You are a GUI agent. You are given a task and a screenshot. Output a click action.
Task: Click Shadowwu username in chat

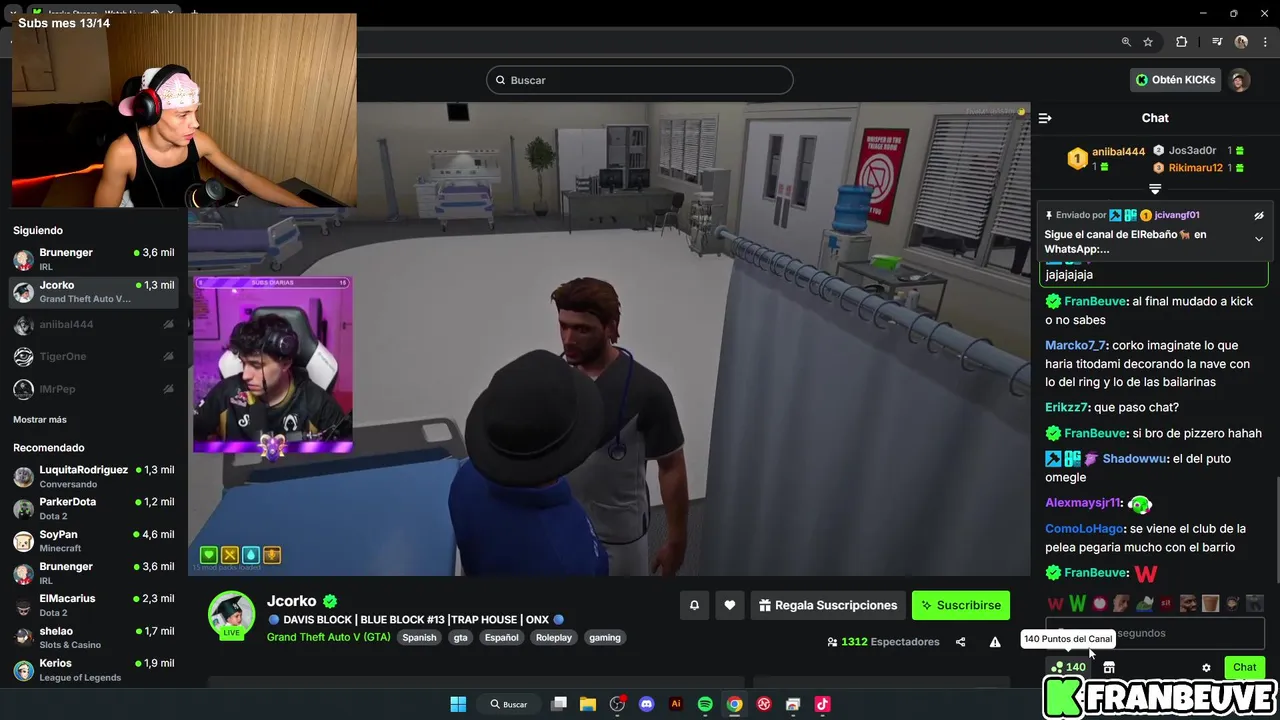tap(1135, 458)
